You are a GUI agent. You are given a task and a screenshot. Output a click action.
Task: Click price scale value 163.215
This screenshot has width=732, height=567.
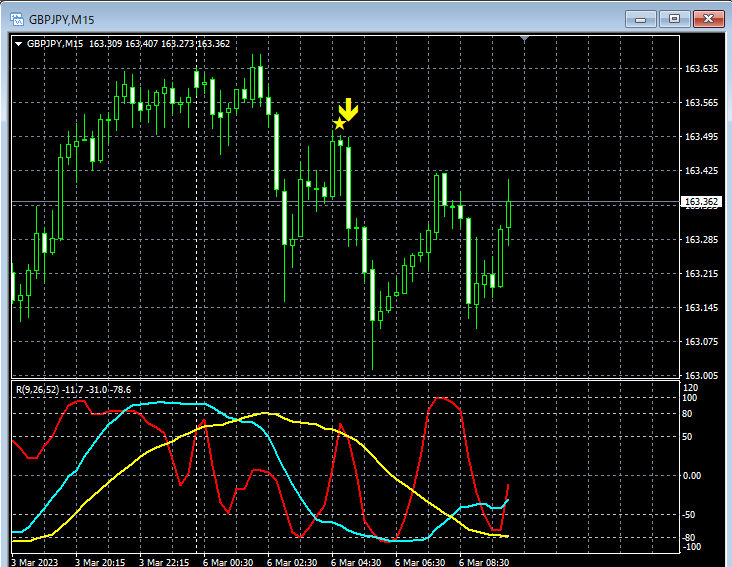701,273
